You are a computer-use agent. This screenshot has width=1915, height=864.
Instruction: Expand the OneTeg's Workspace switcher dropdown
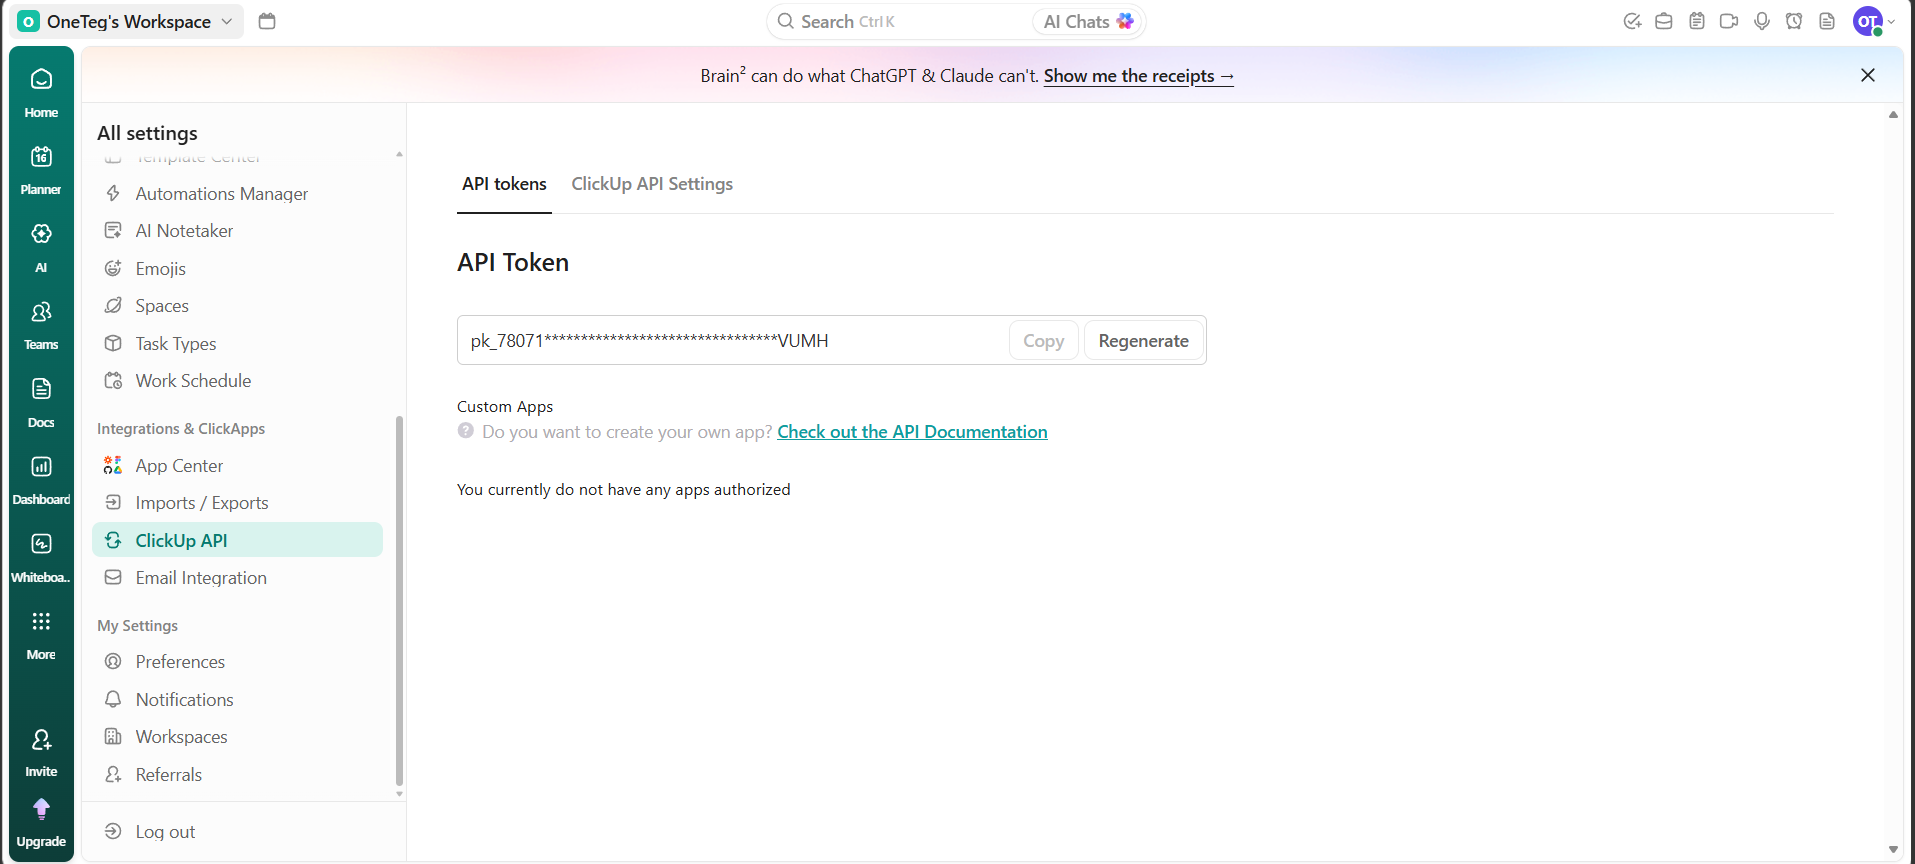pyautogui.click(x=128, y=21)
